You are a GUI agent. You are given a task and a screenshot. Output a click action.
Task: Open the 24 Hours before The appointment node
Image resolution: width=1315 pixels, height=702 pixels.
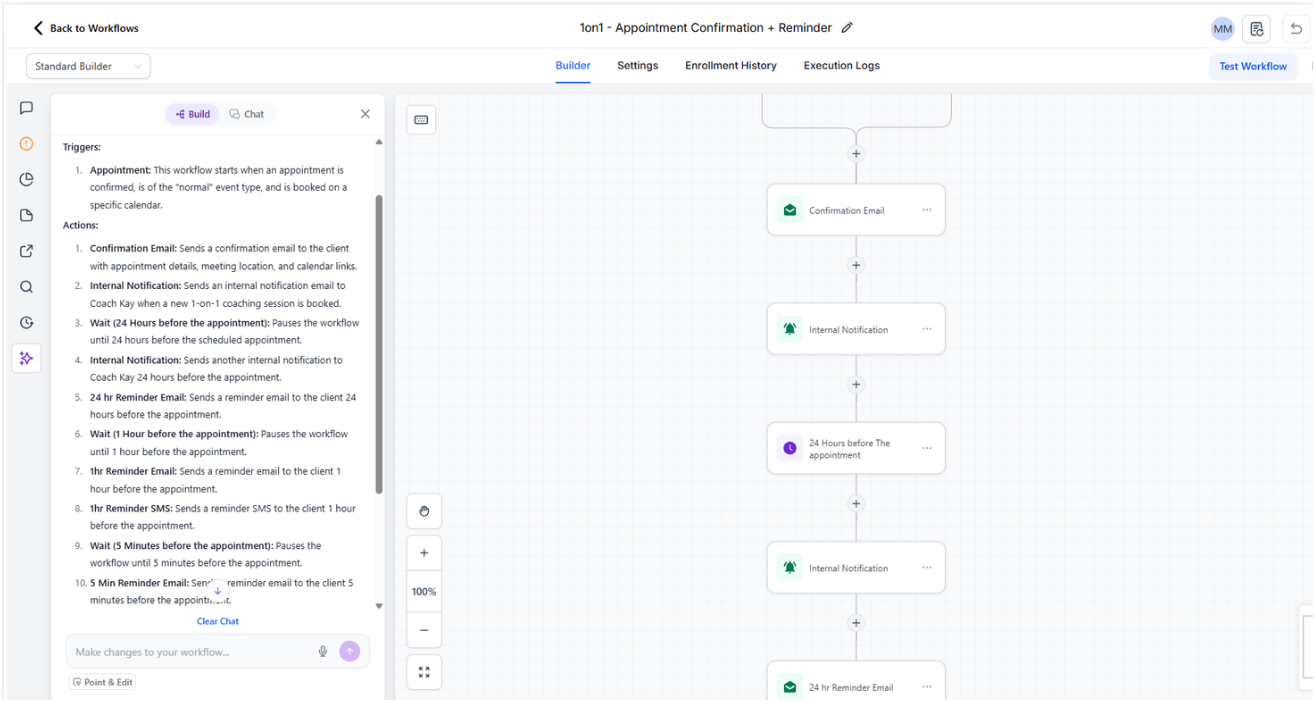[x=856, y=448]
